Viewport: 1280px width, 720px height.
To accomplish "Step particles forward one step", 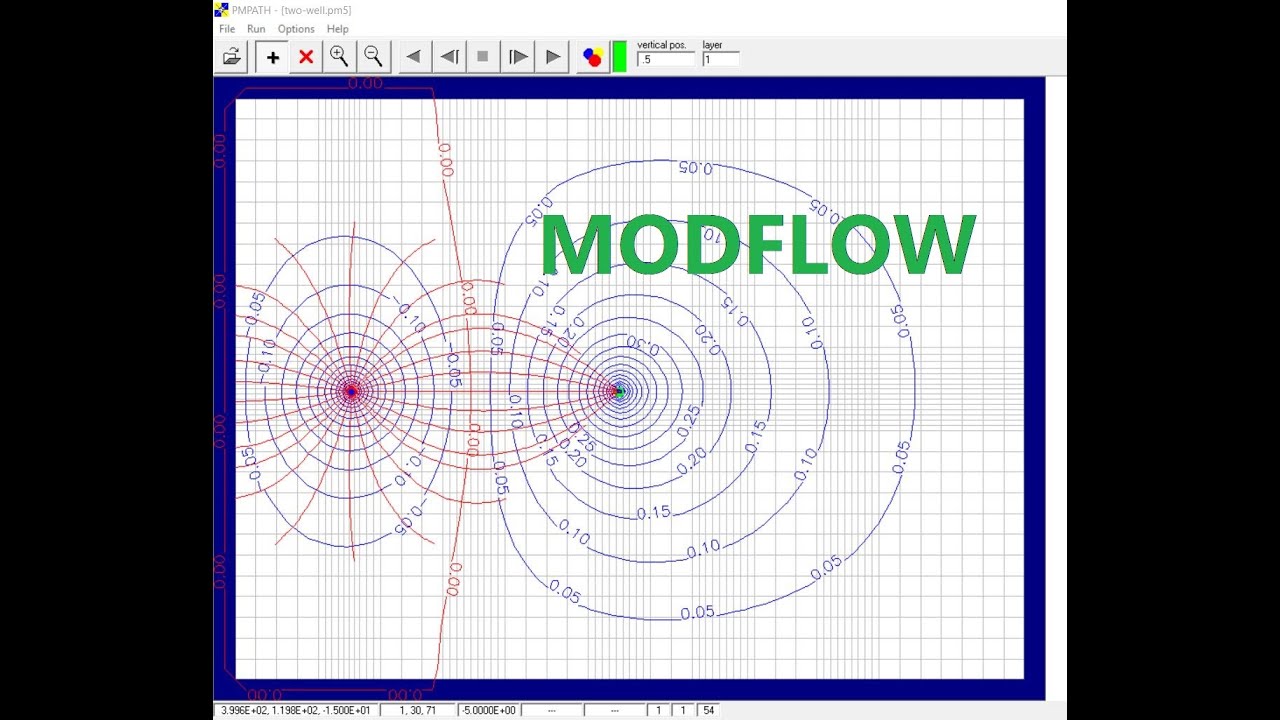I will point(517,57).
